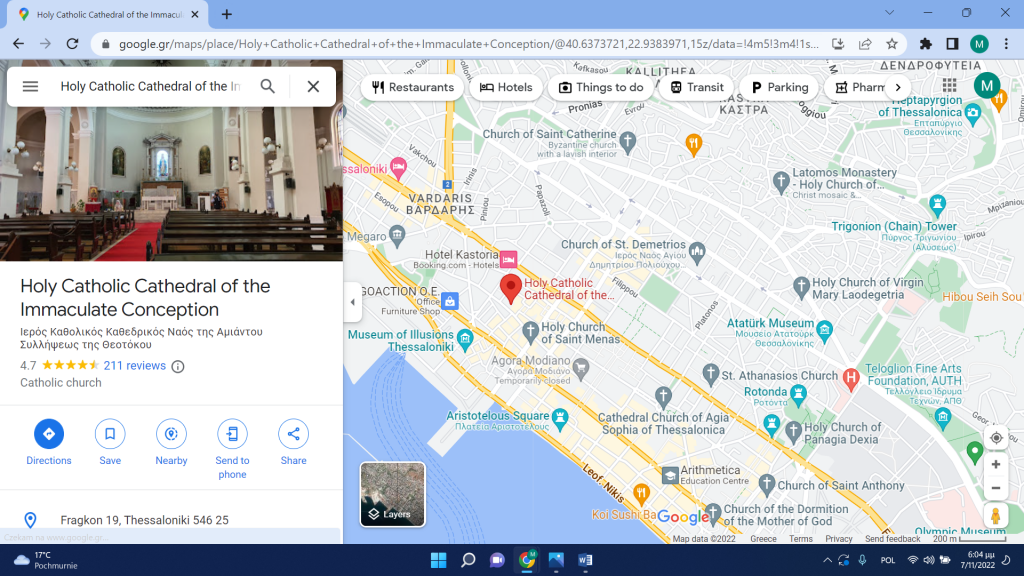The width and height of the screenshot is (1024, 576).
Task: Collapse the side panel
Action: [352, 302]
